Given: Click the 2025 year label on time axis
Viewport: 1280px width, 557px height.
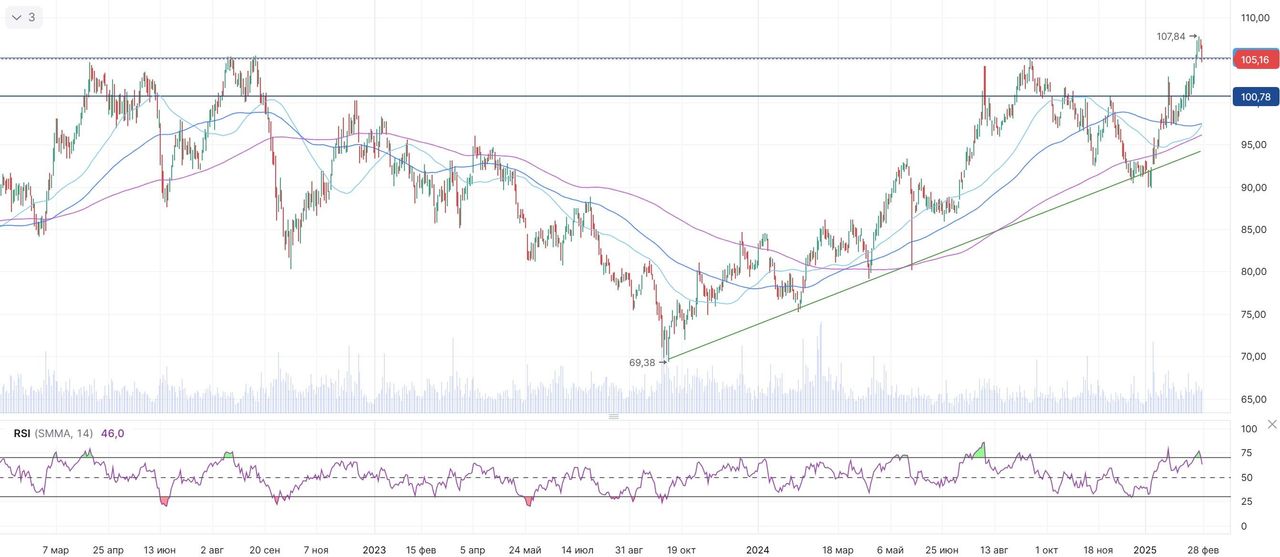Looking at the screenshot, I should point(1145,550).
